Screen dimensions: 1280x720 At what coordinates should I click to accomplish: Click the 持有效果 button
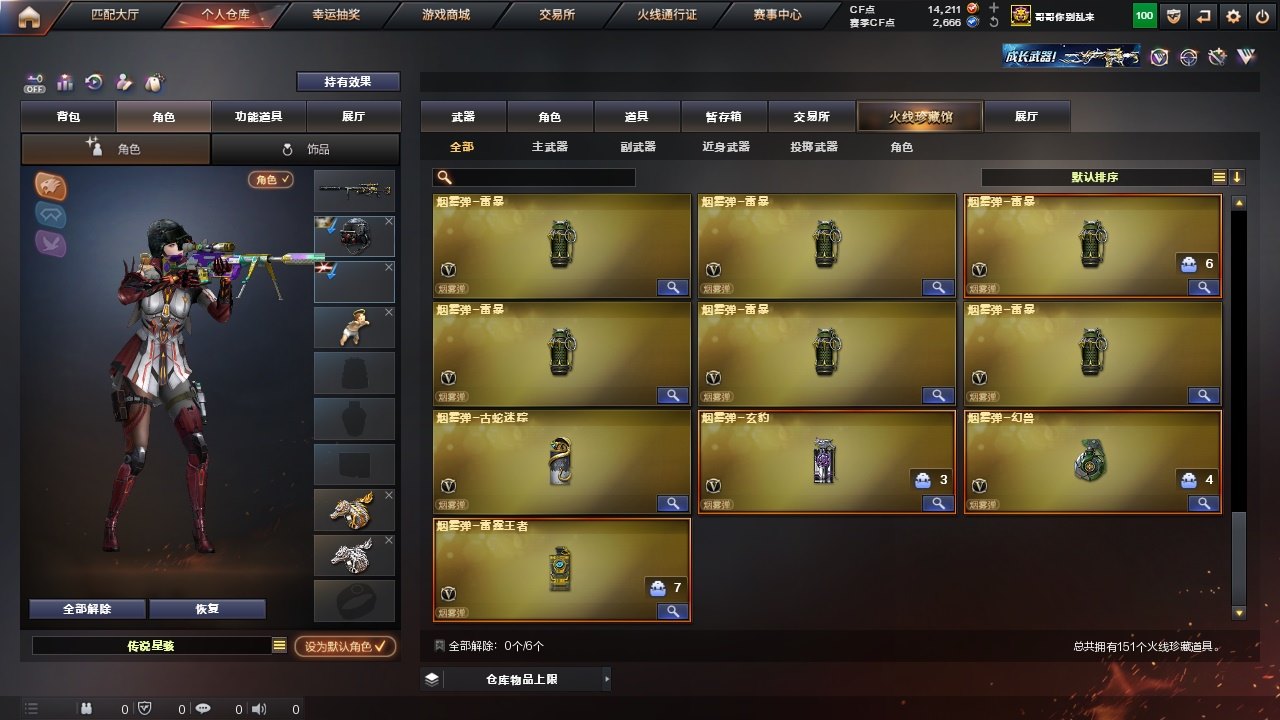pyautogui.click(x=348, y=82)
